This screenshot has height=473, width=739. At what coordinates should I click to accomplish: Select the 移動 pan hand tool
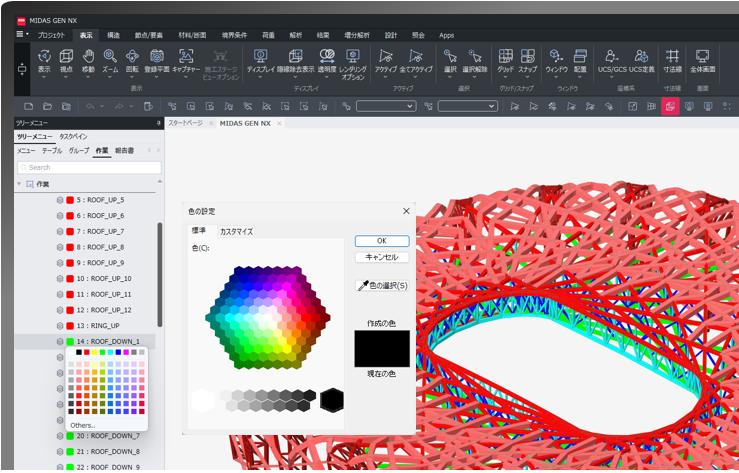click(88, 56)
